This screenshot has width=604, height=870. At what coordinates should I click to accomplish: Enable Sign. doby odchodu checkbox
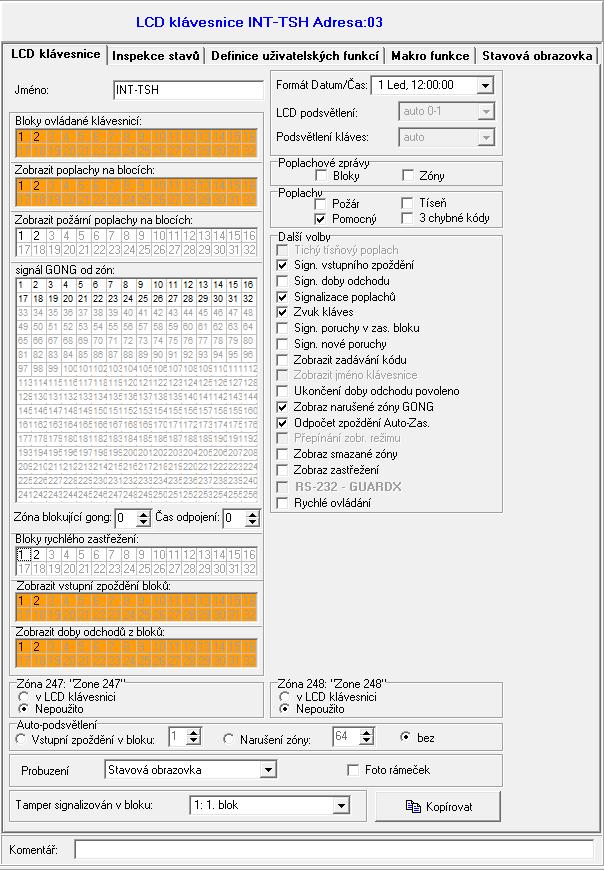282,281
